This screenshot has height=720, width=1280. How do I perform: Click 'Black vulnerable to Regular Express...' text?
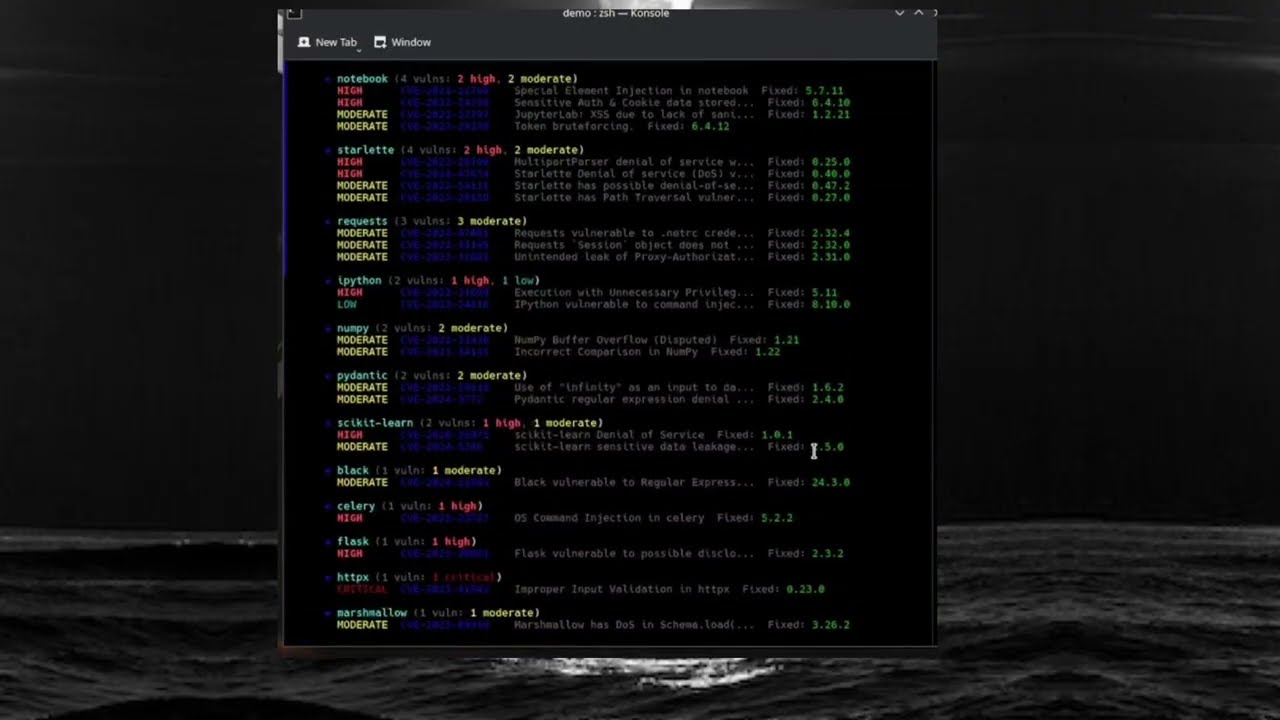tap(634, 482)
